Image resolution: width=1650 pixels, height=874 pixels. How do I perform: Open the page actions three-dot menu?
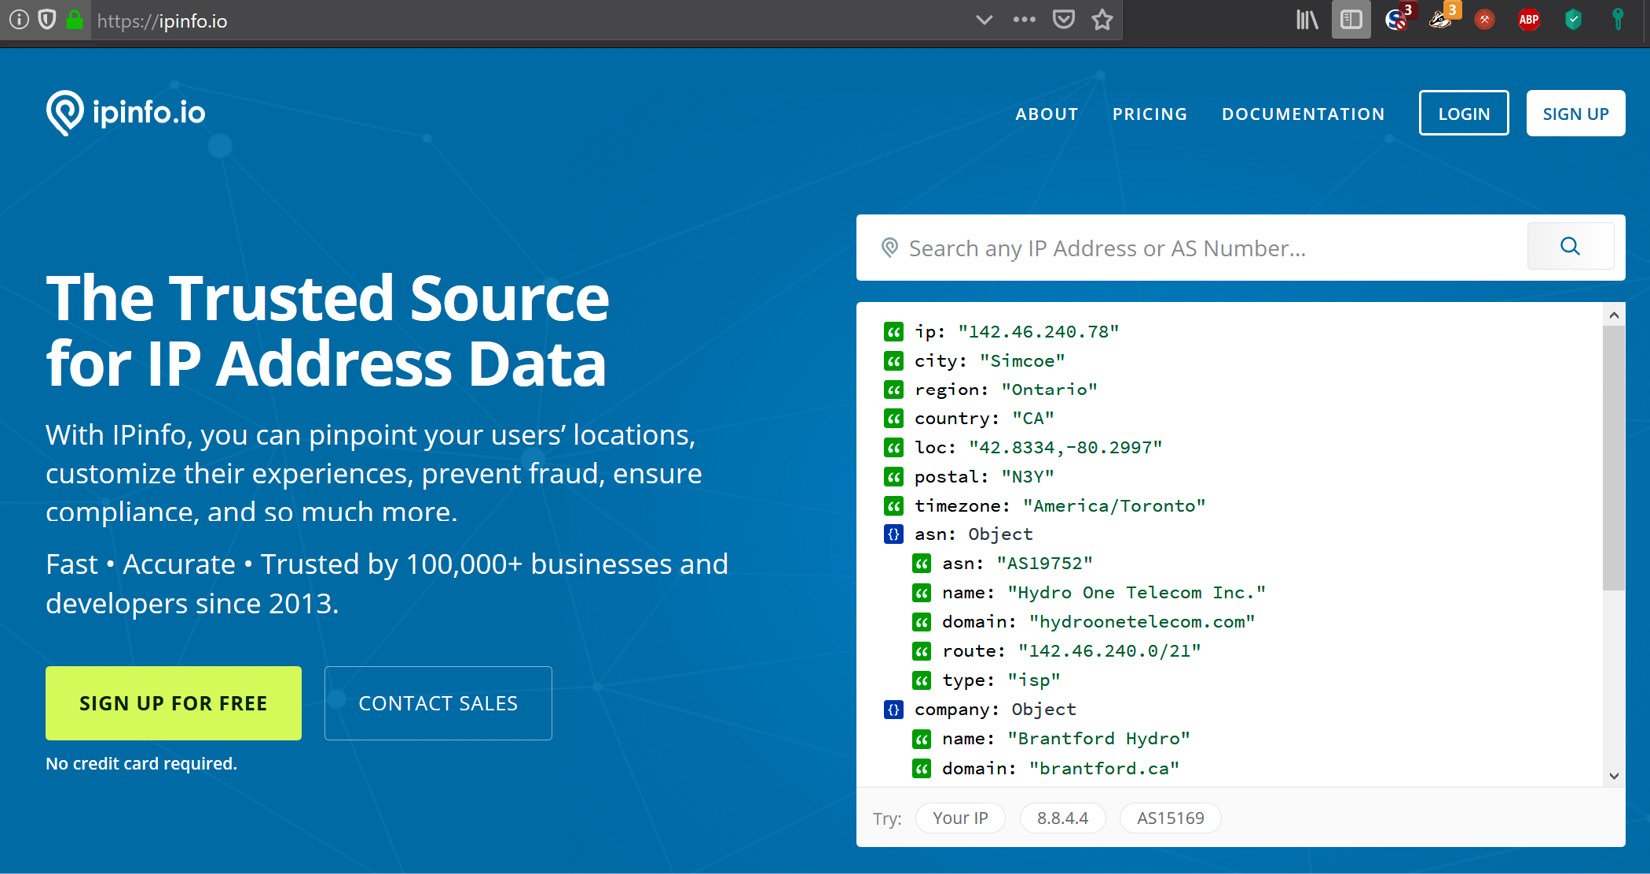(x=1024, y=20)
